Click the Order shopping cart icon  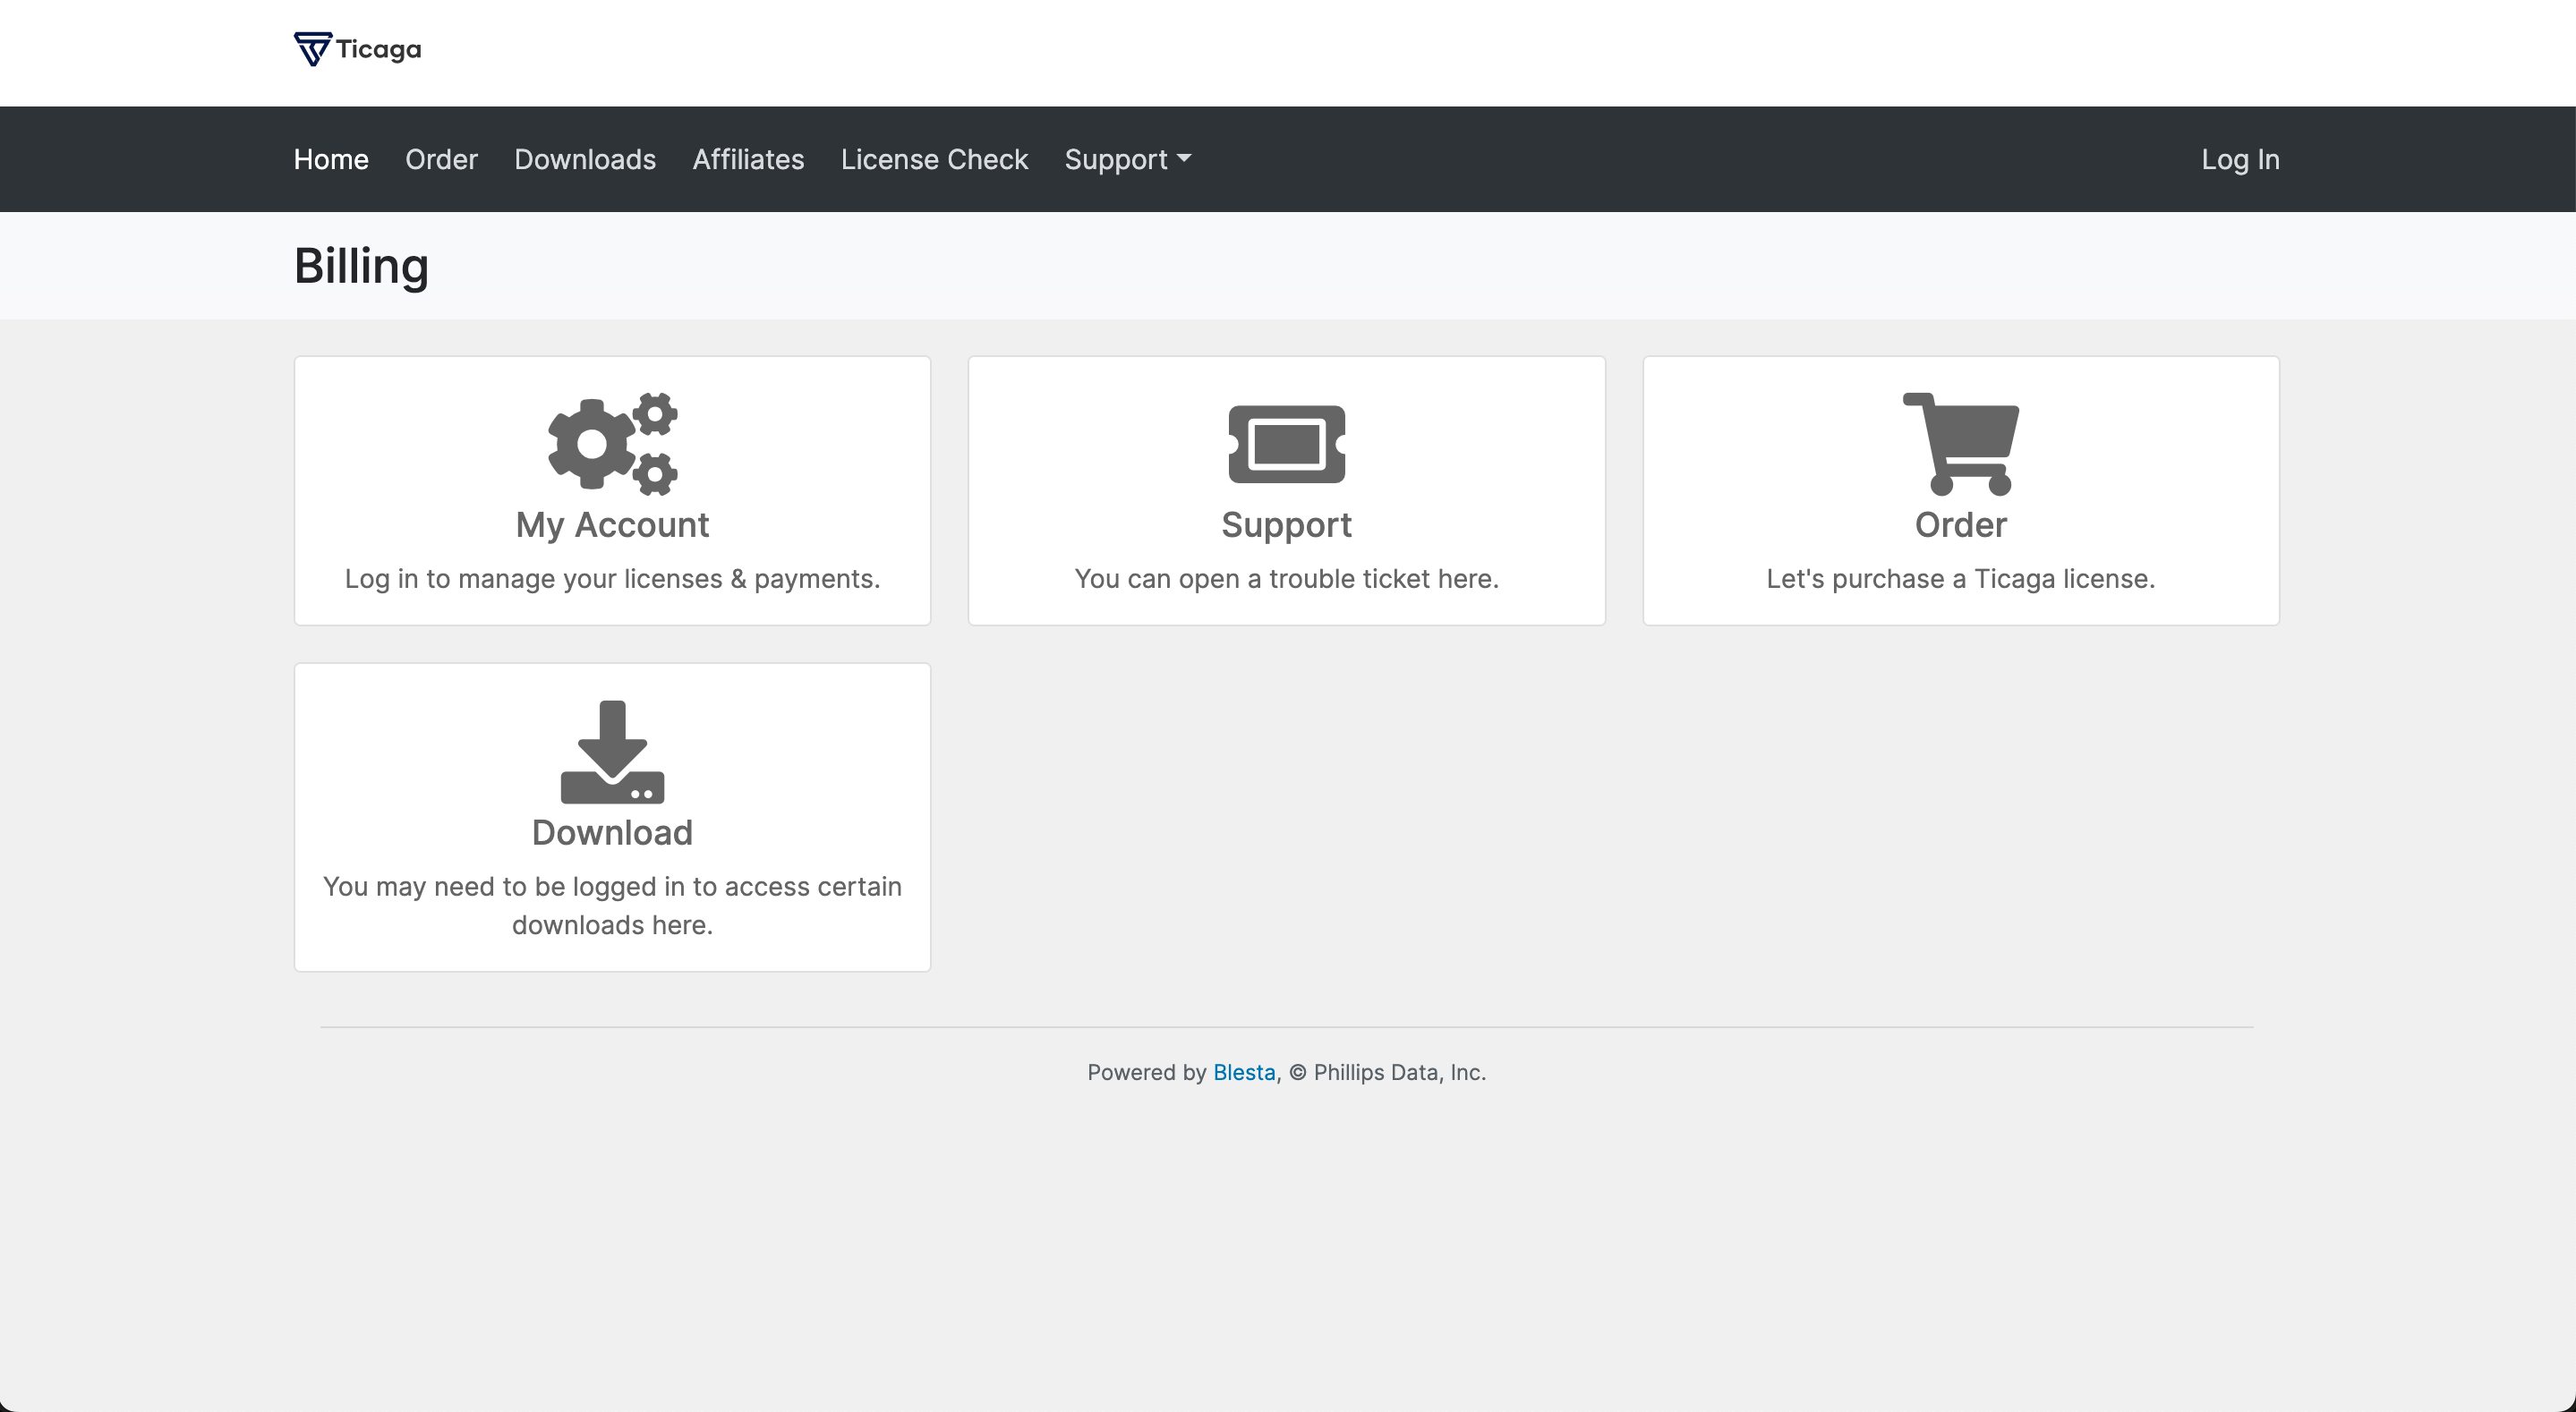pyautogui.click(x=1960, y=443)
